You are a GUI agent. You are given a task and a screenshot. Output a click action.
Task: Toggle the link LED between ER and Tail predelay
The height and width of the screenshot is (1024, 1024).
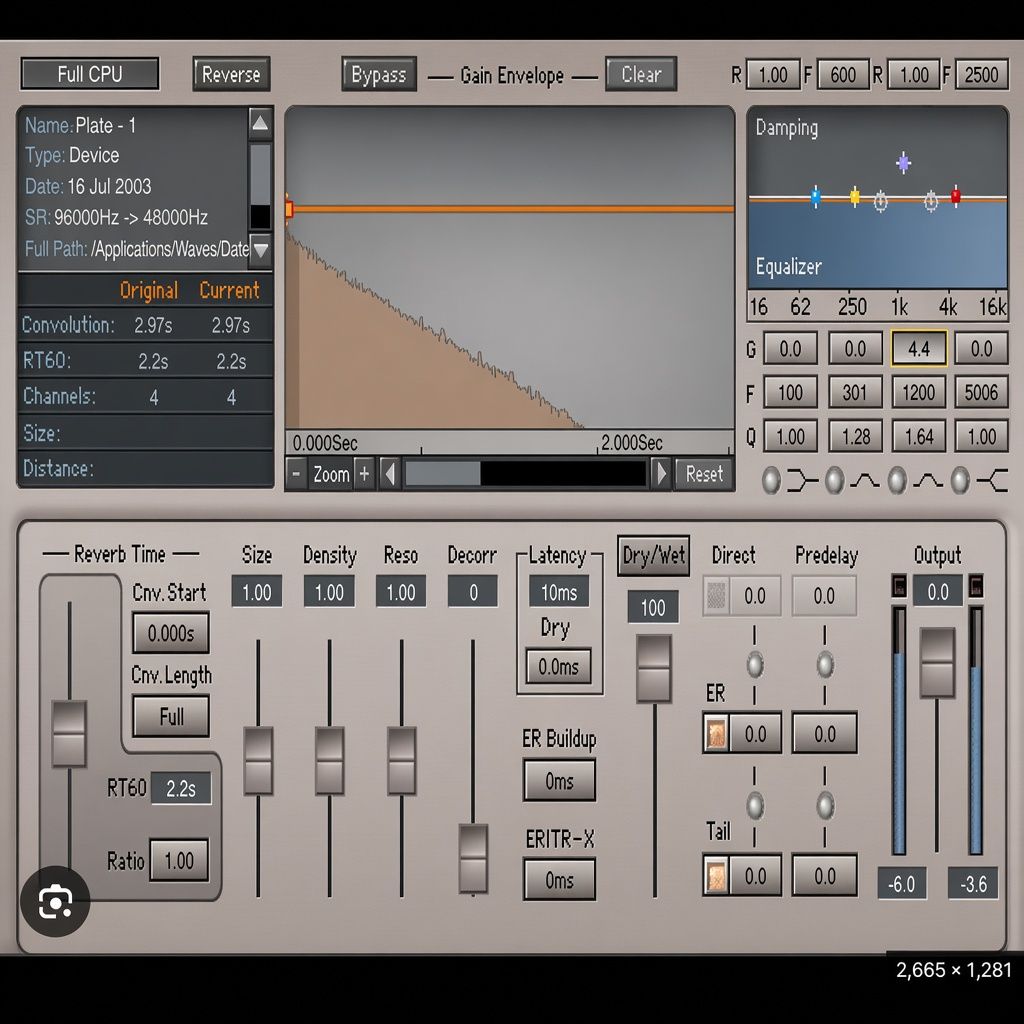pyautogui.click(x=825, y=806)
